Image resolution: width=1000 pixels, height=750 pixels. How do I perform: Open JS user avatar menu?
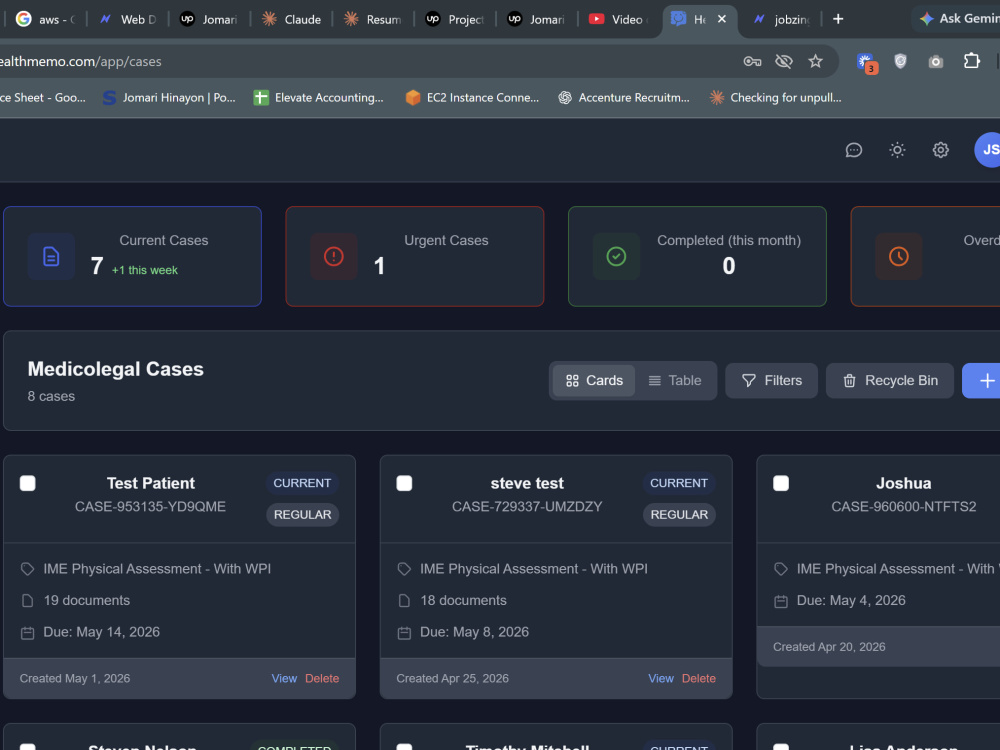(x=988, y=150)
